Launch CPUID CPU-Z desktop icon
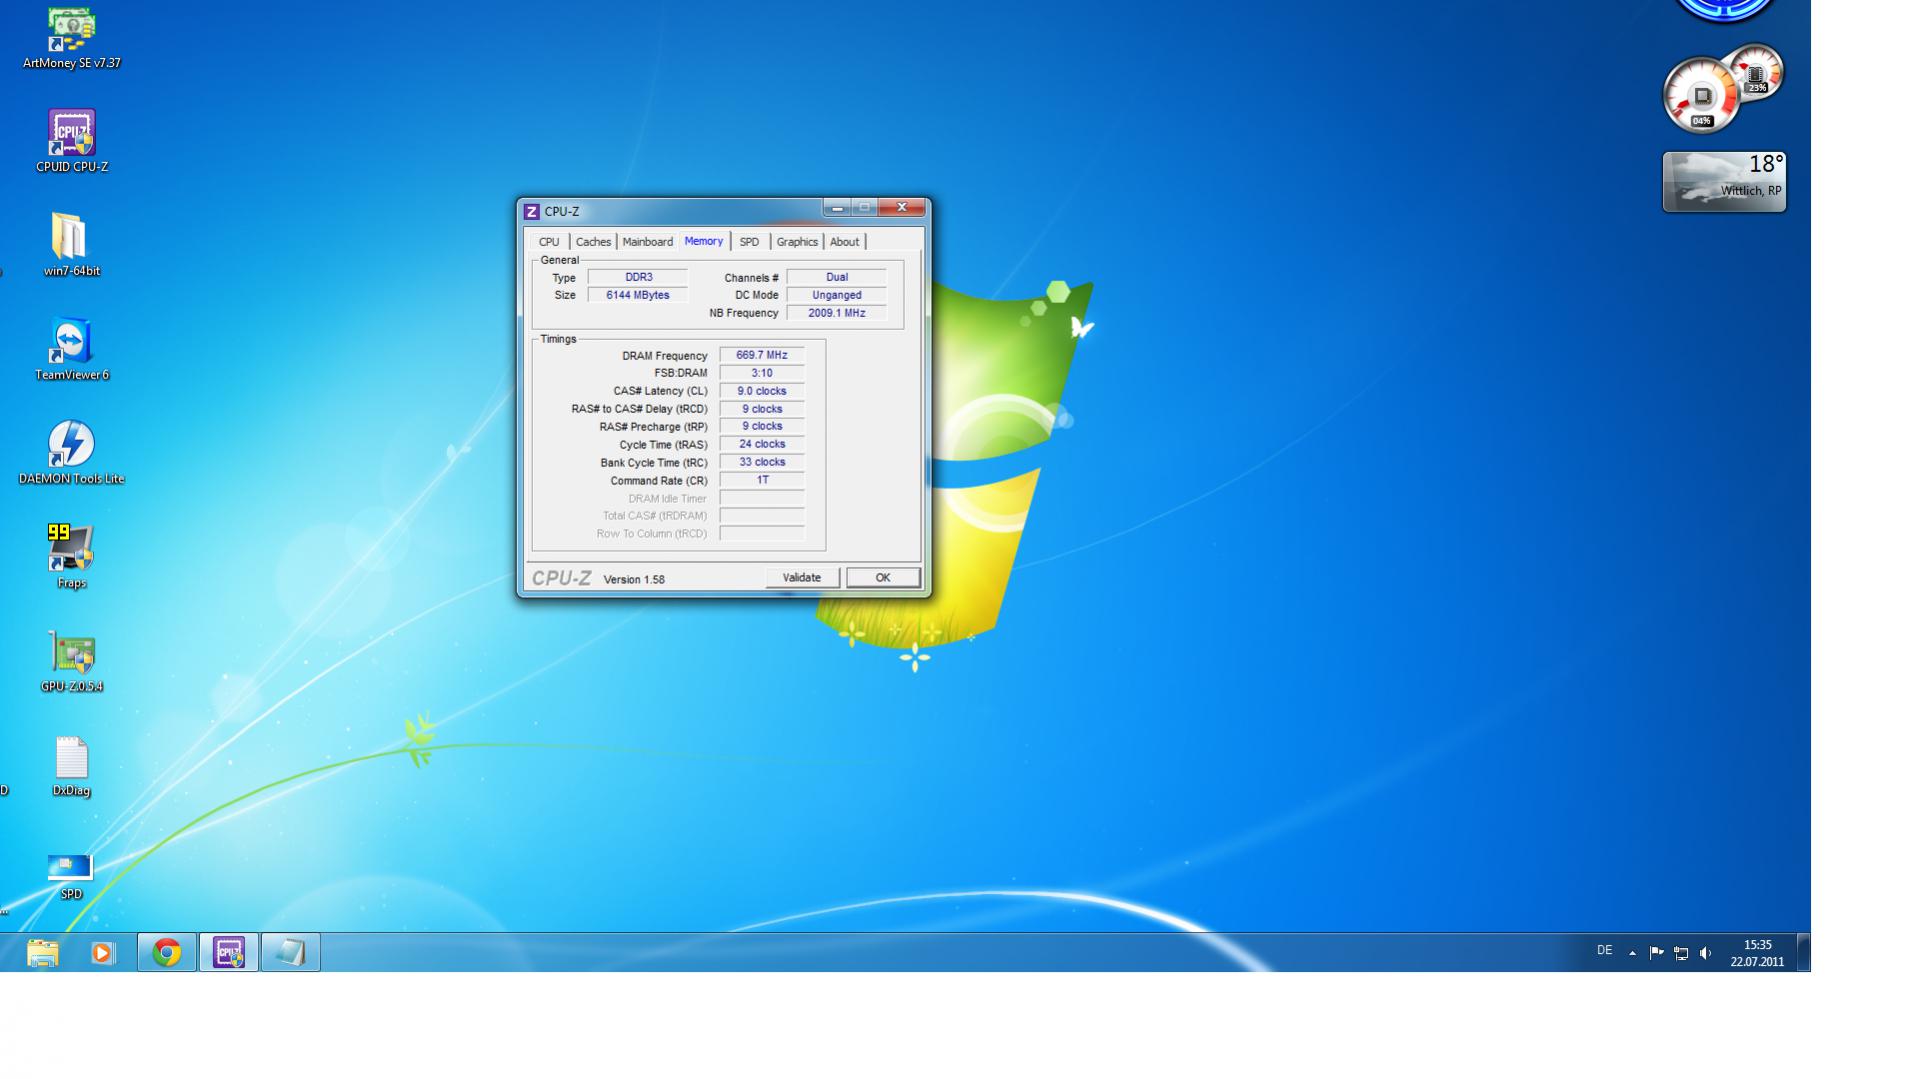The height and width of the screenshot is (1079, 1919). click(71, 141)
